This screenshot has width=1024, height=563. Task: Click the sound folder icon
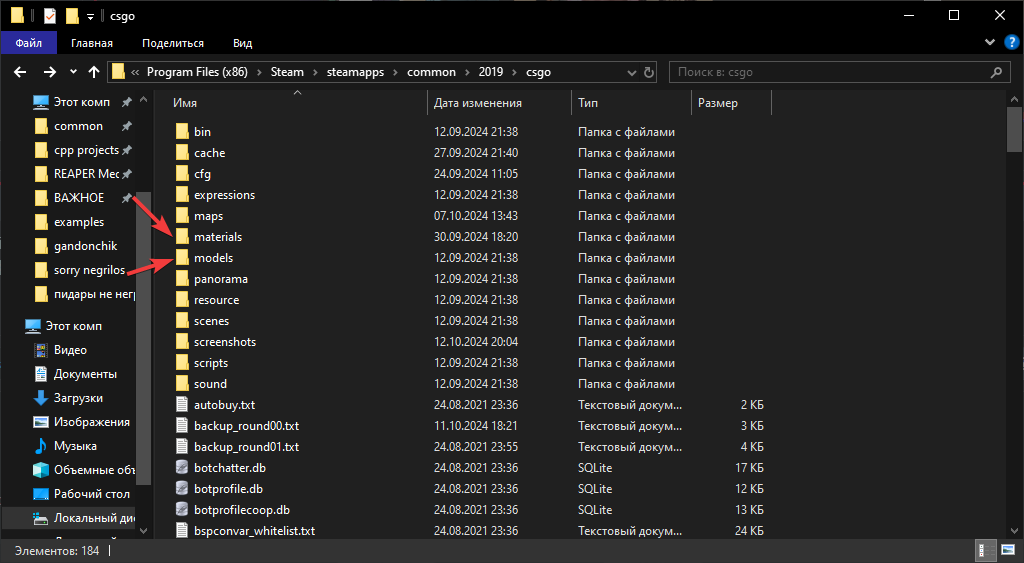(x=182, y=383)
